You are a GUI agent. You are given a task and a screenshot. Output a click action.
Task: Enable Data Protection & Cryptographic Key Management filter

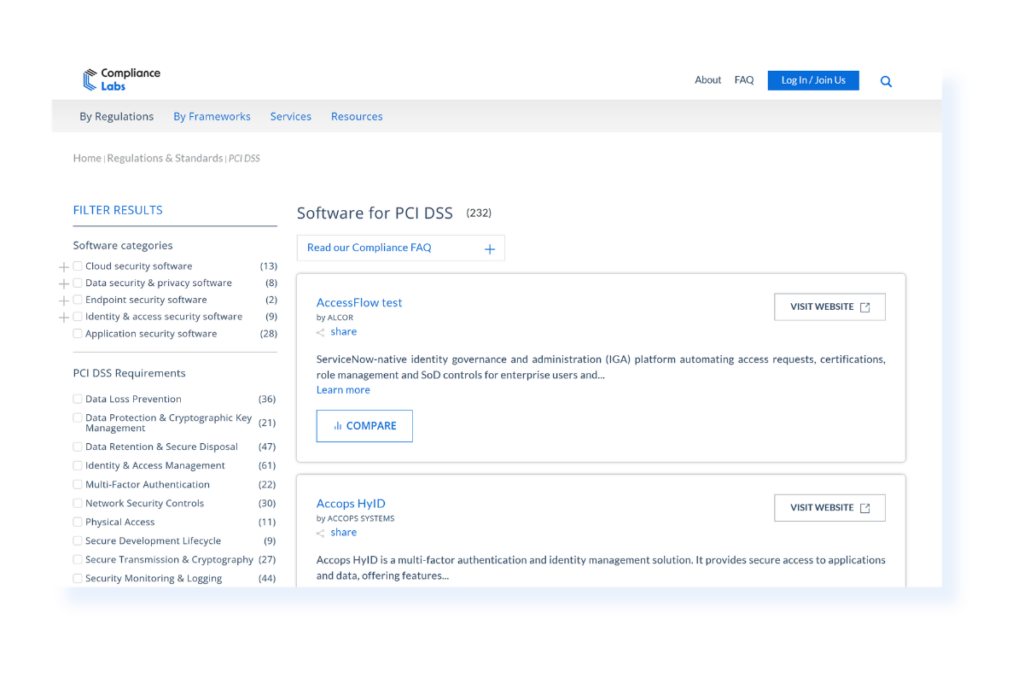click(78, 417)
